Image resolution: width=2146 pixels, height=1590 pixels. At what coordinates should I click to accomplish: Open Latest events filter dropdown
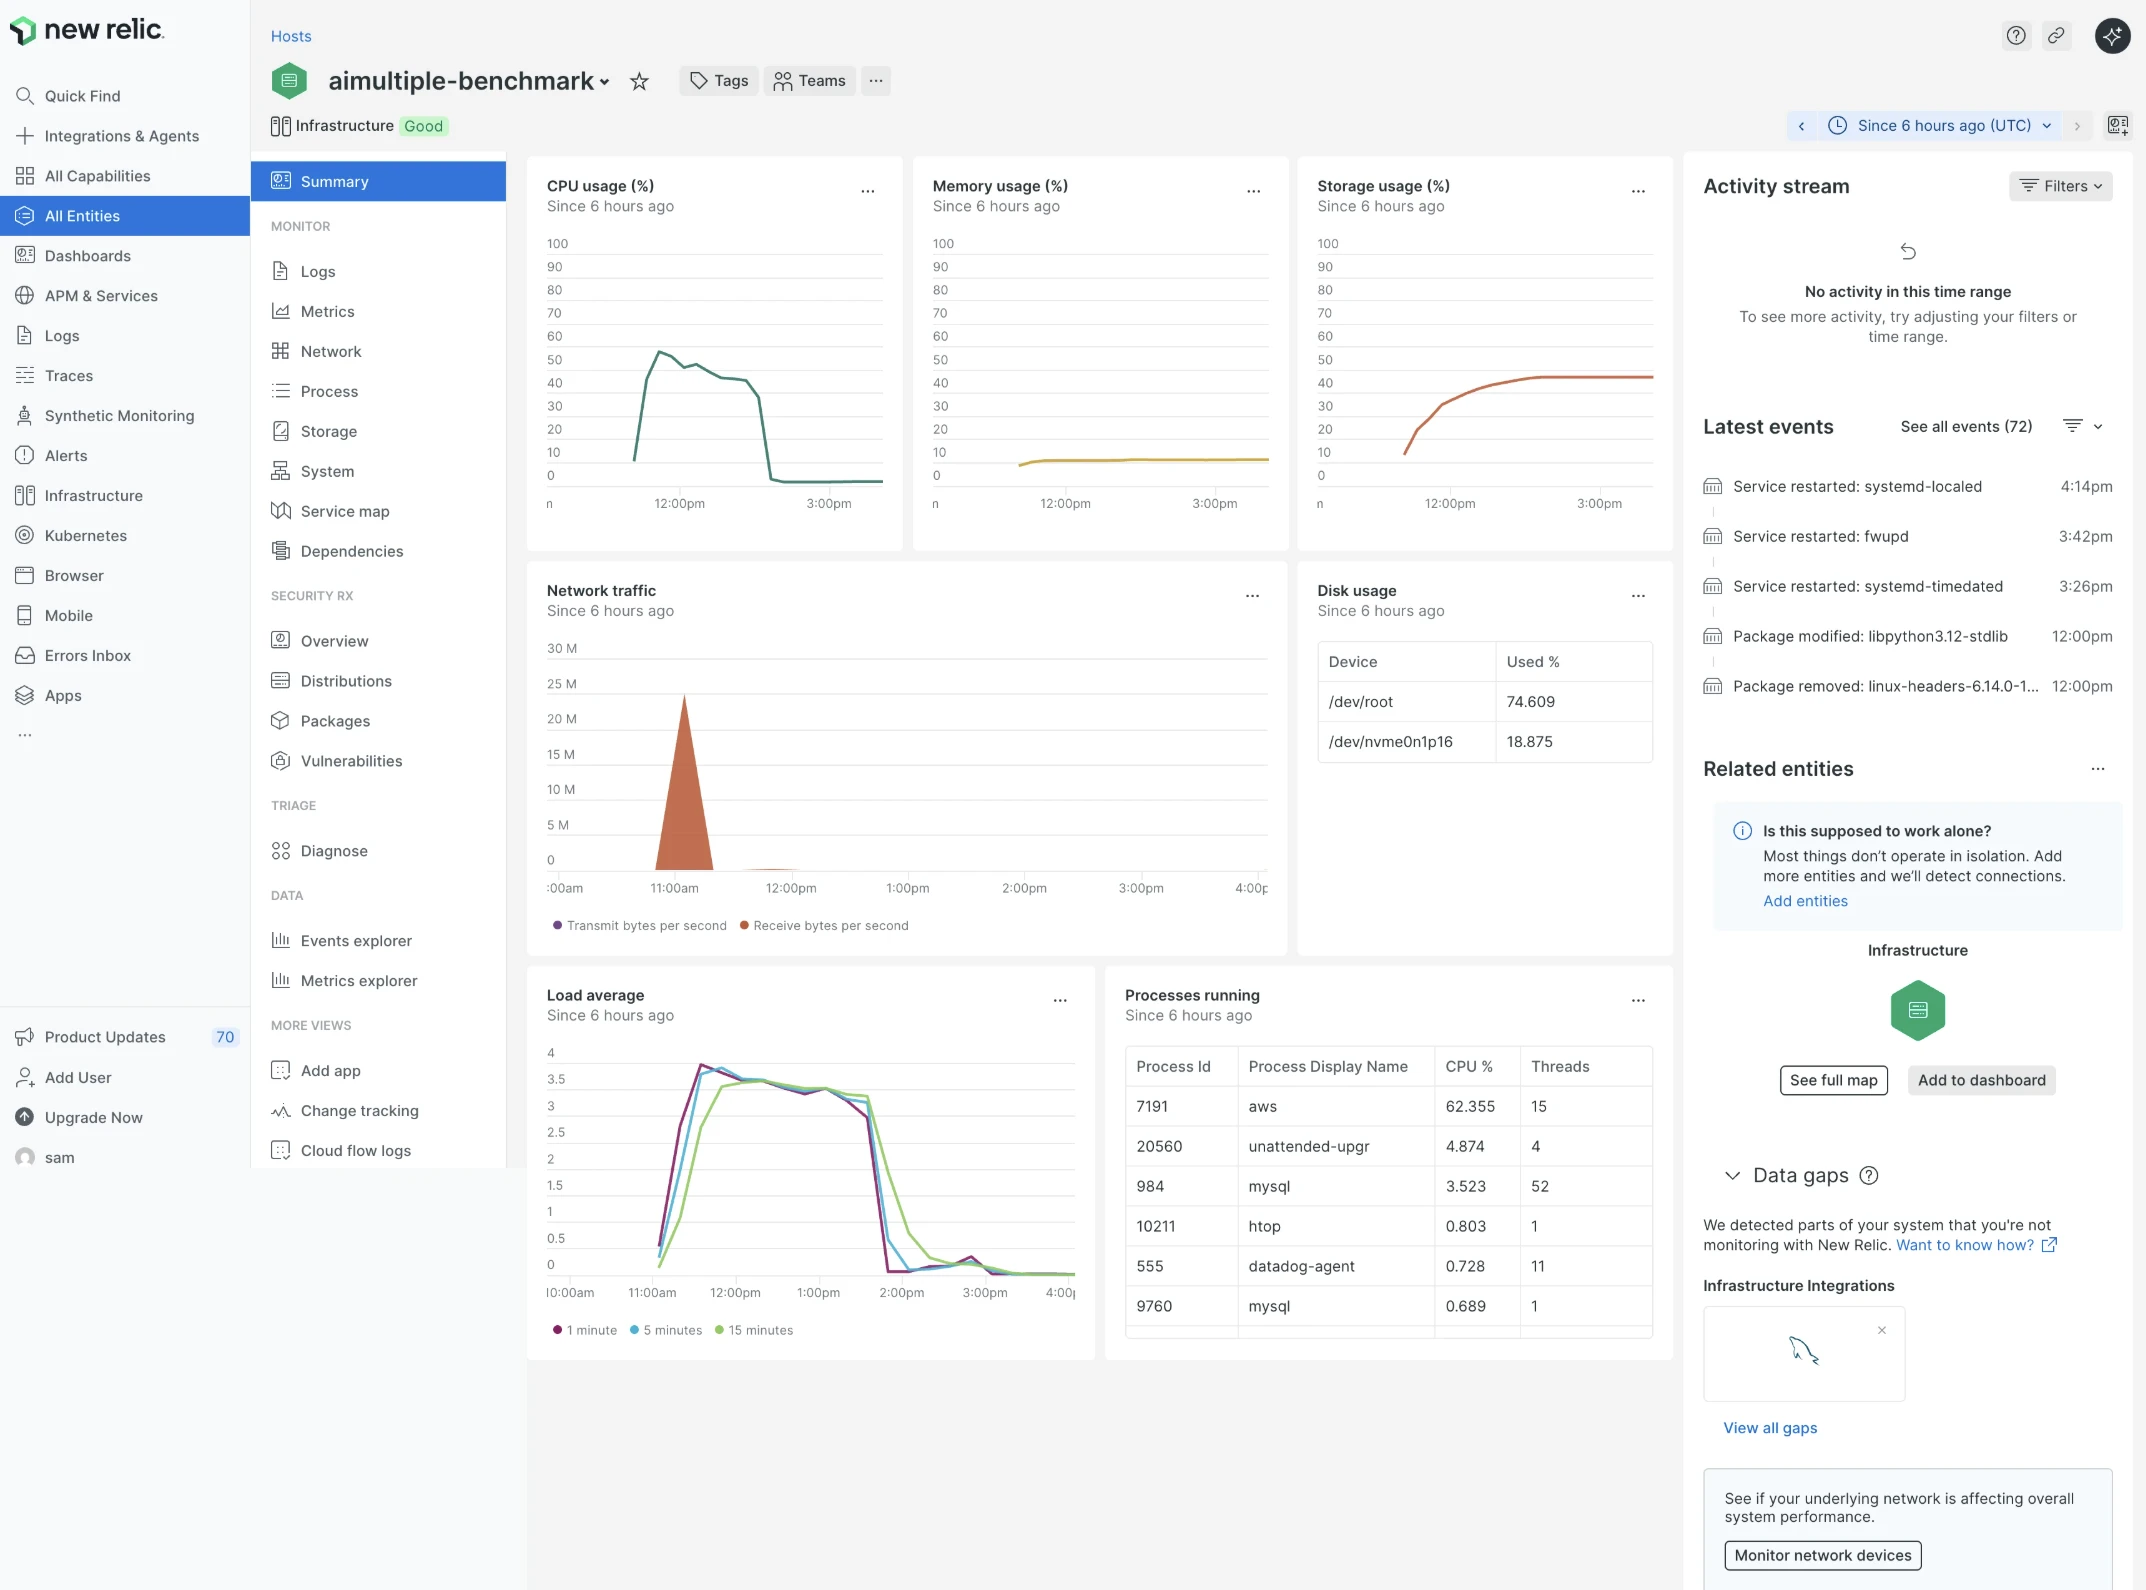tap(2083, 426)
